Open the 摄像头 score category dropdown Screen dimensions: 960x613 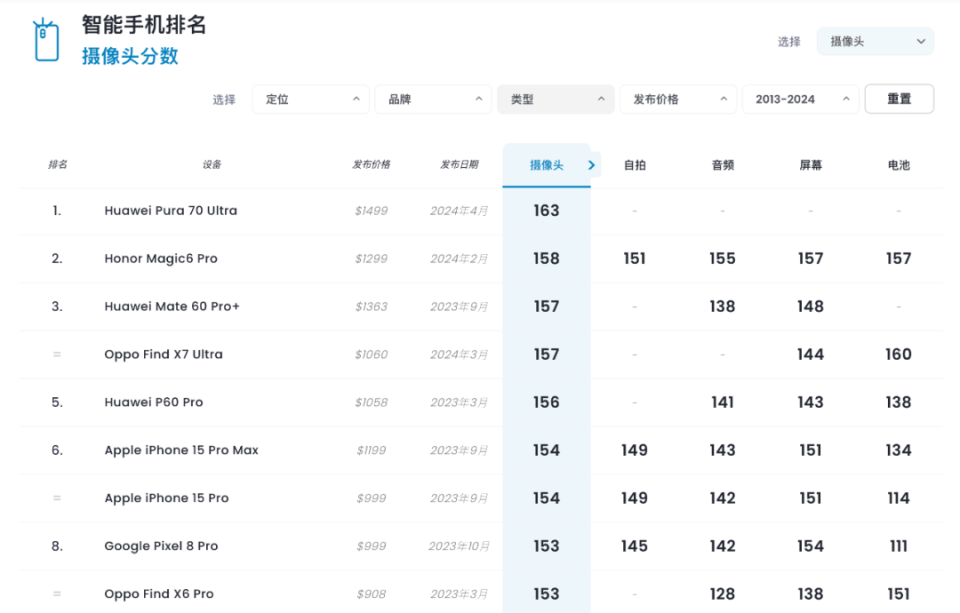tap(875, 42)
